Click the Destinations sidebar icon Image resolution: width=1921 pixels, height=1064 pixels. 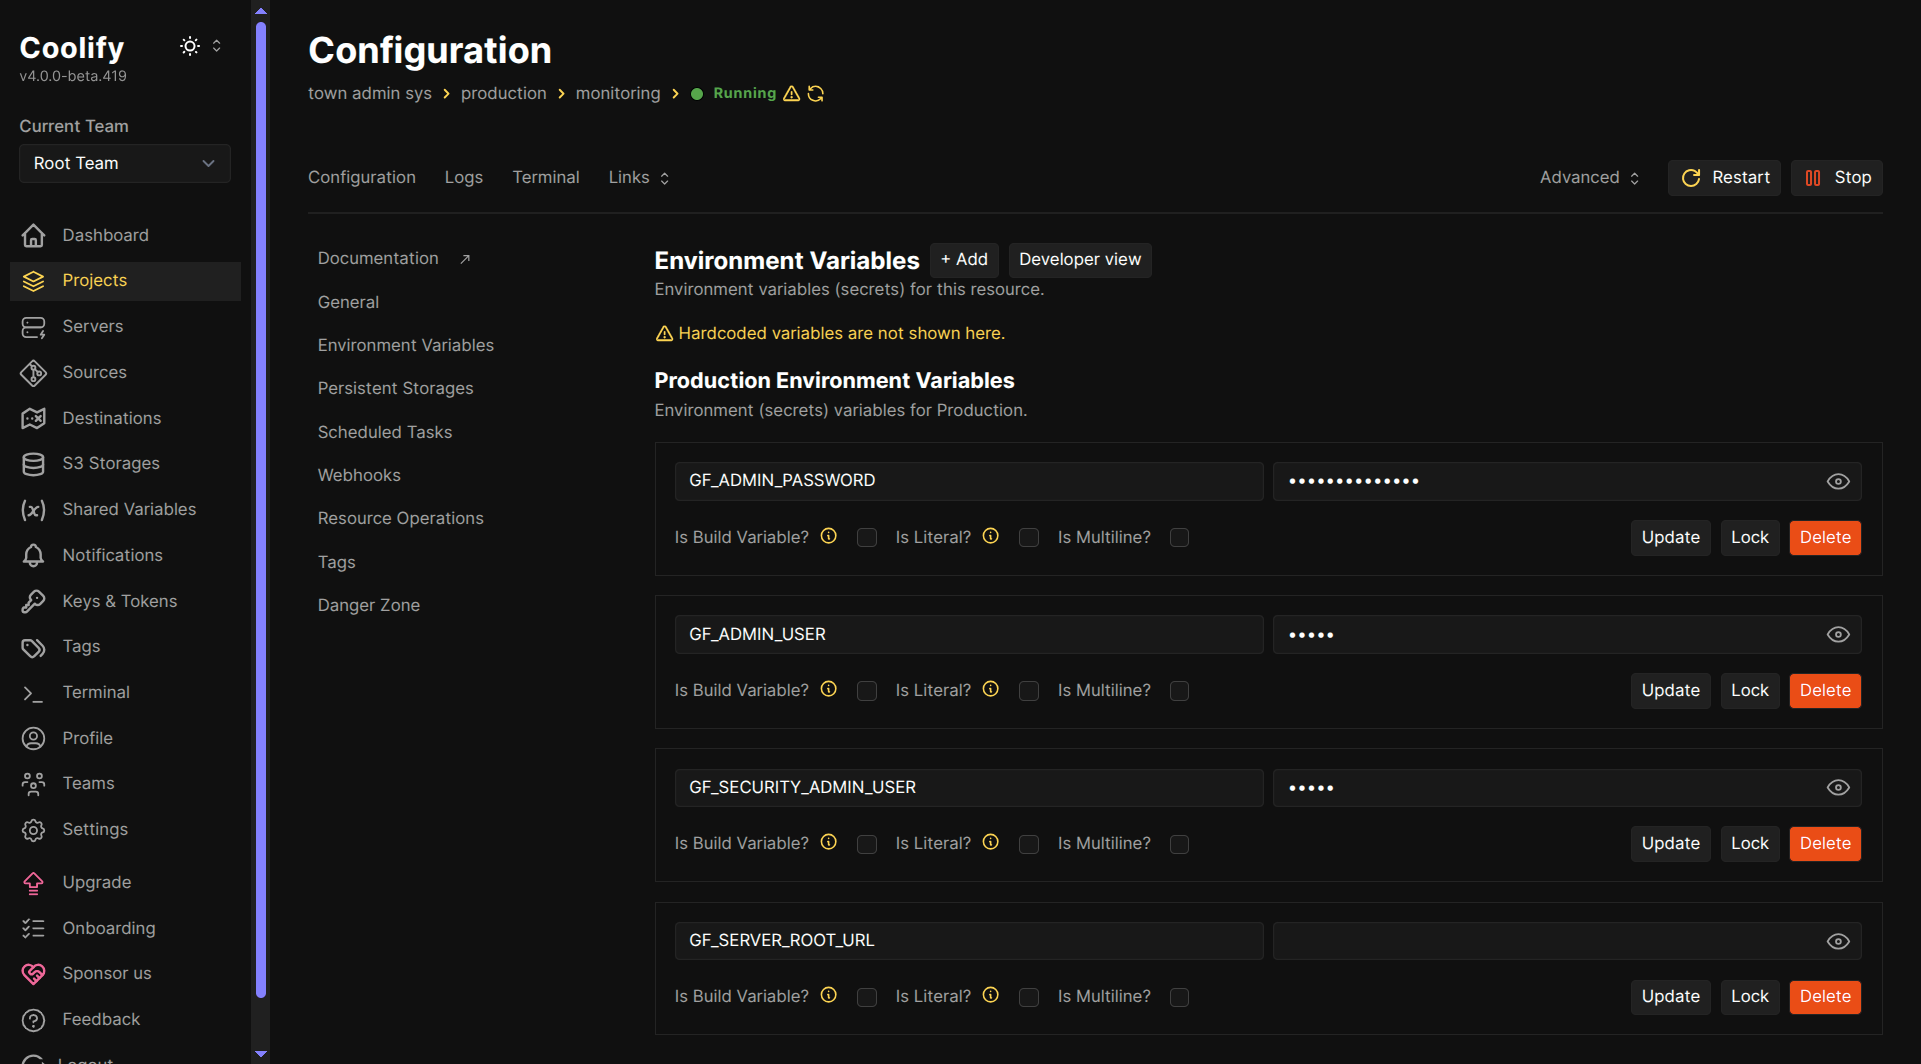33,418
